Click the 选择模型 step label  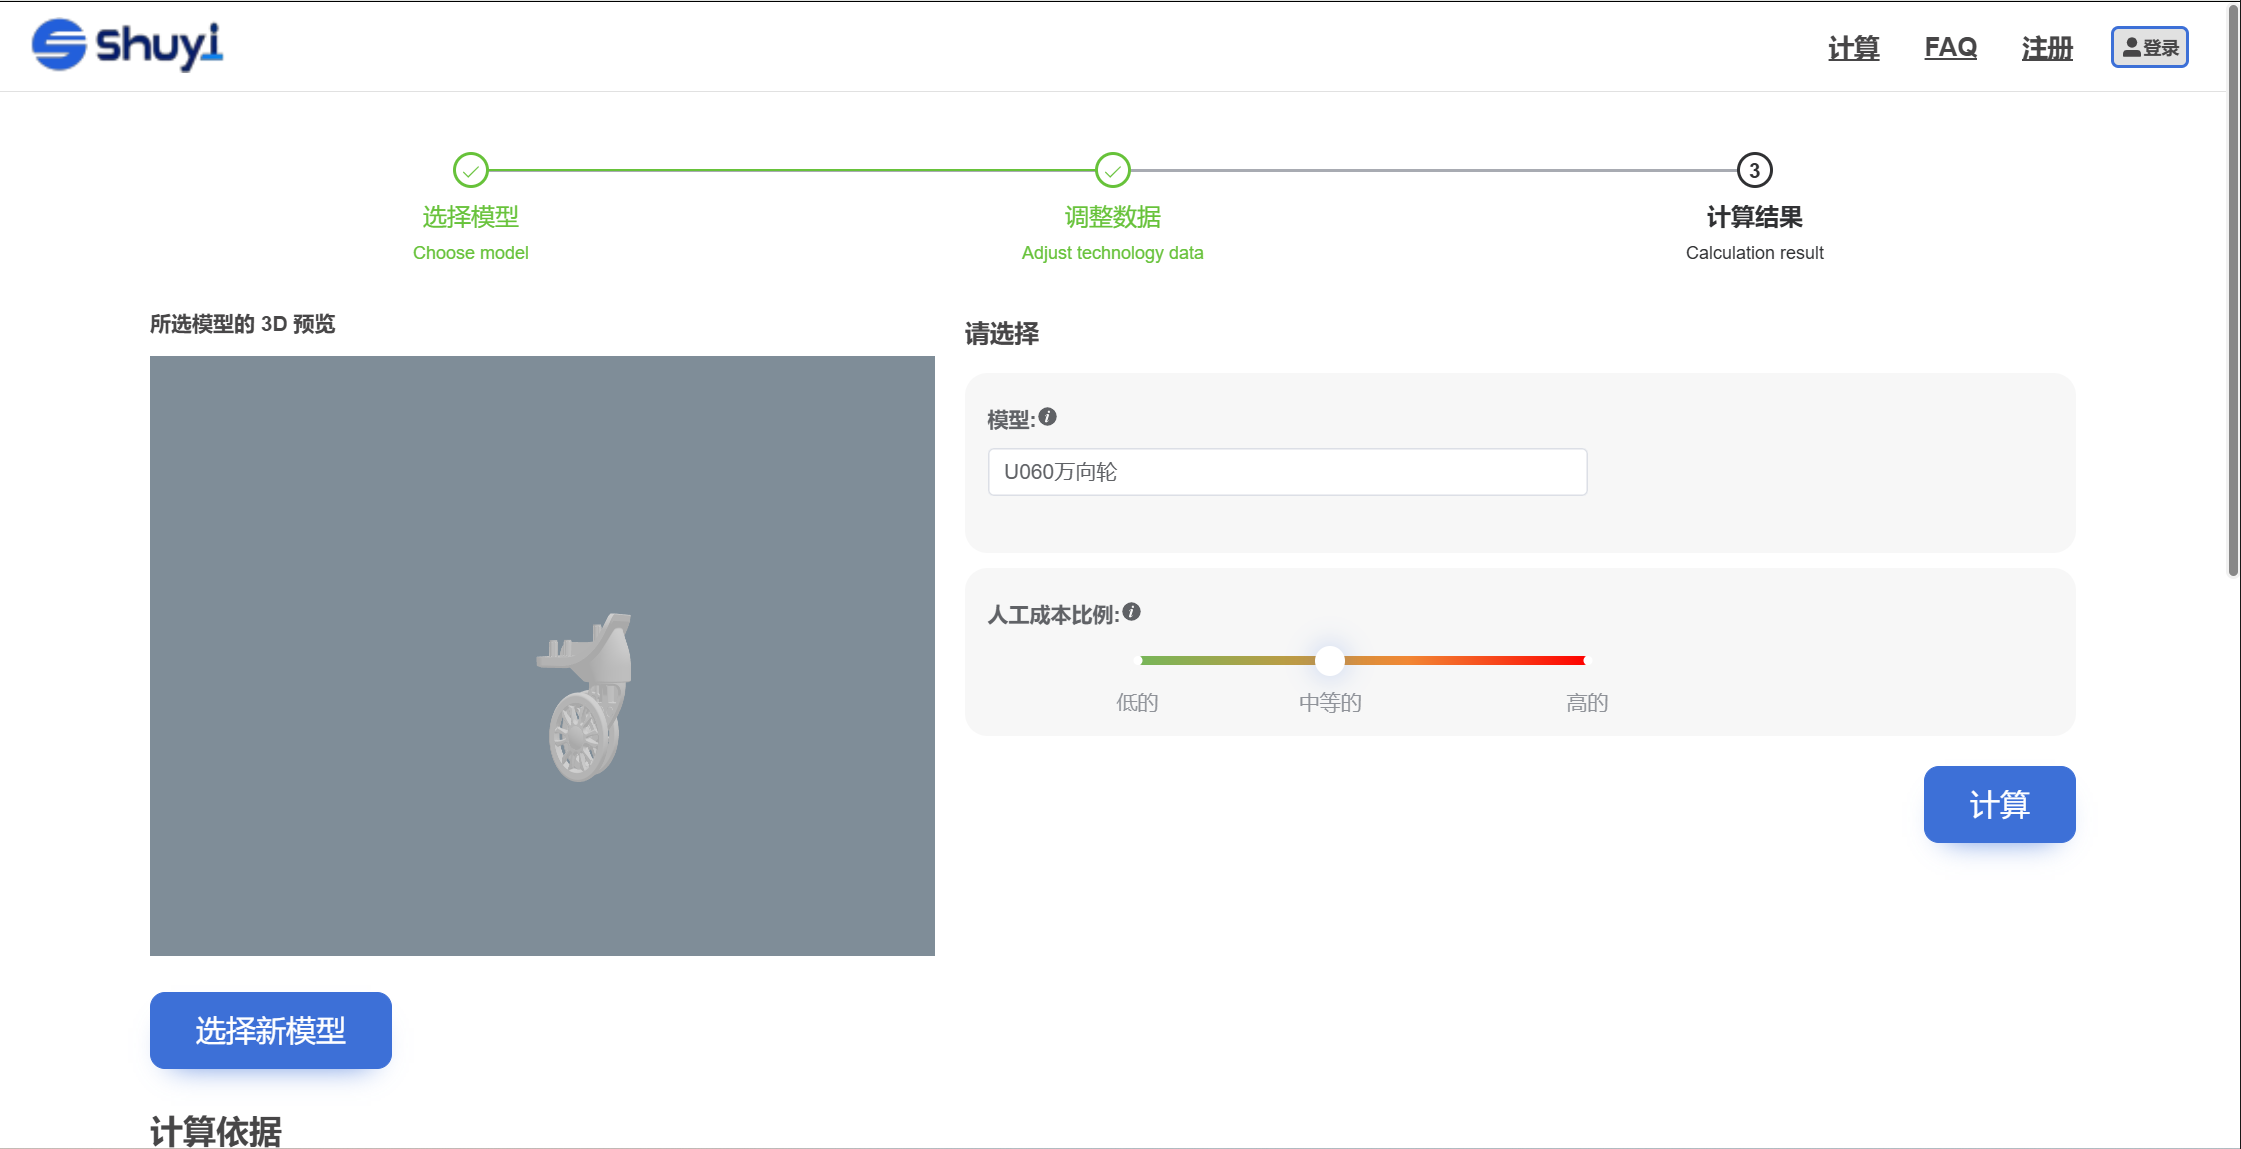pos(470,217)
